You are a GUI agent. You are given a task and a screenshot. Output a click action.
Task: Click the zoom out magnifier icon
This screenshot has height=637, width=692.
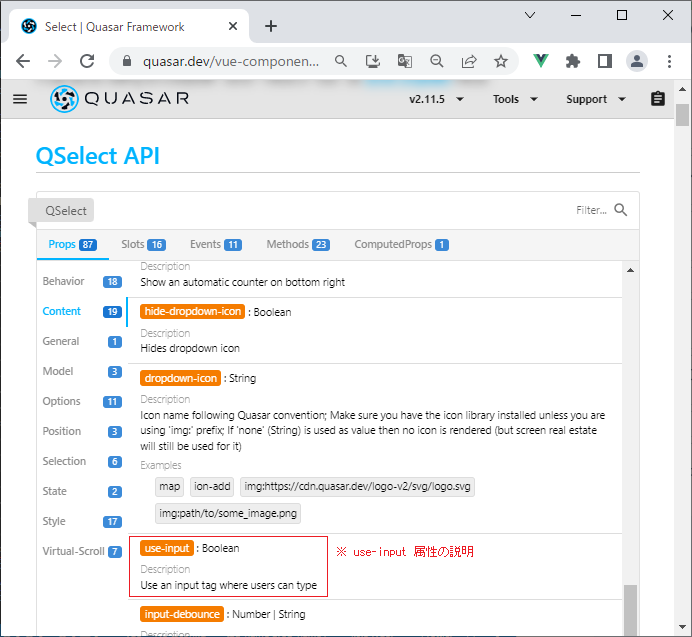coord(436,61)
